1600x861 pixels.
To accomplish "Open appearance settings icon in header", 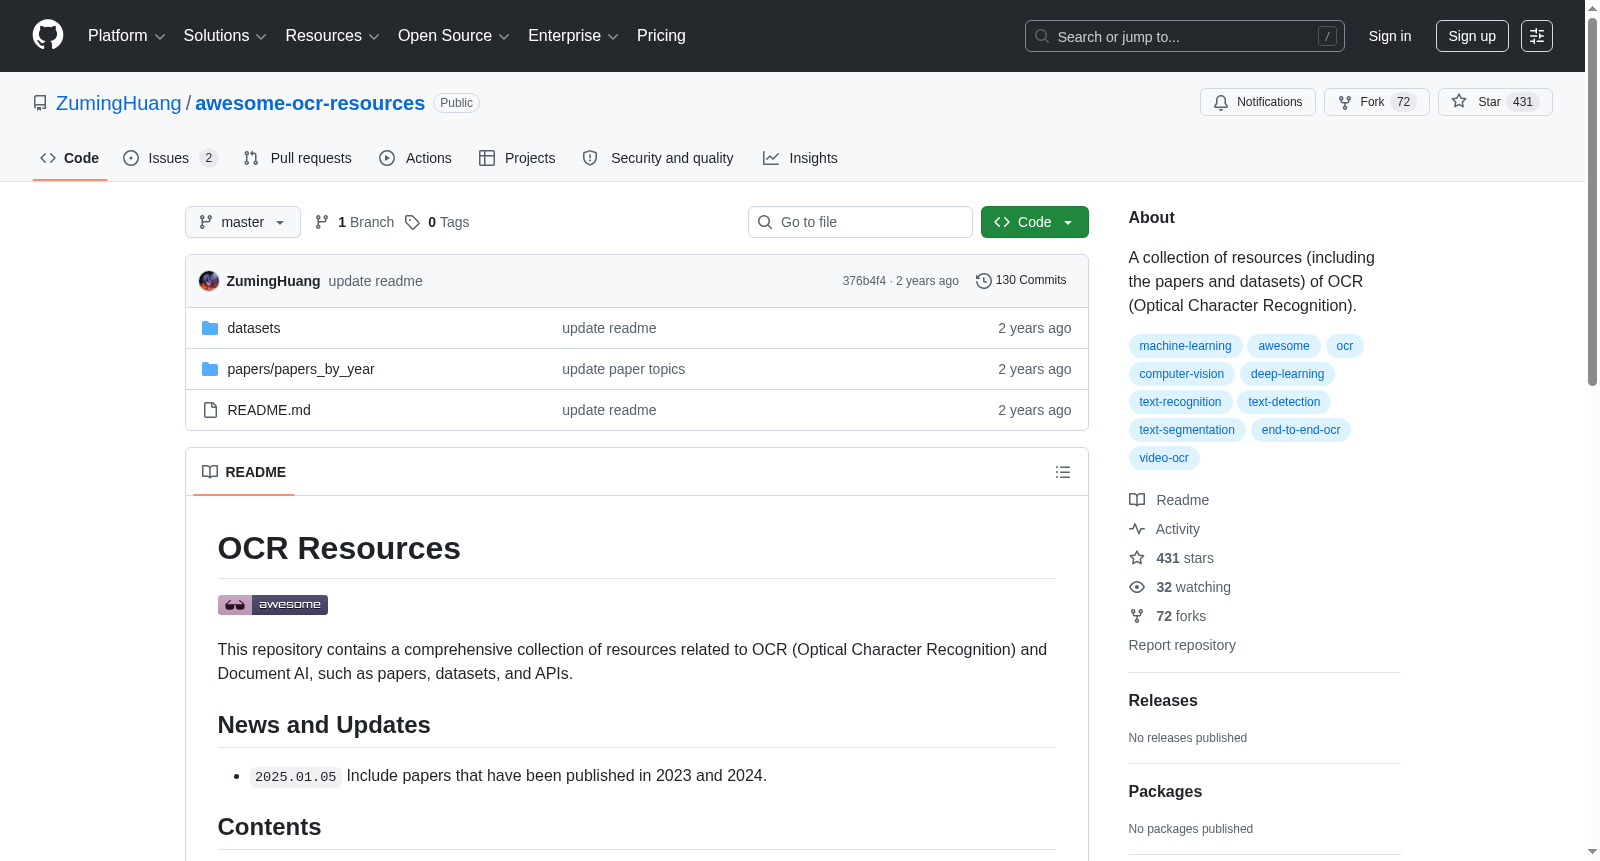I will click(x=1536, y=36).
